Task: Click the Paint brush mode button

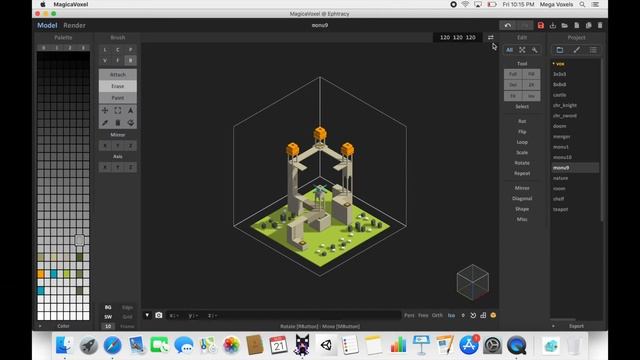Action: 118,98
